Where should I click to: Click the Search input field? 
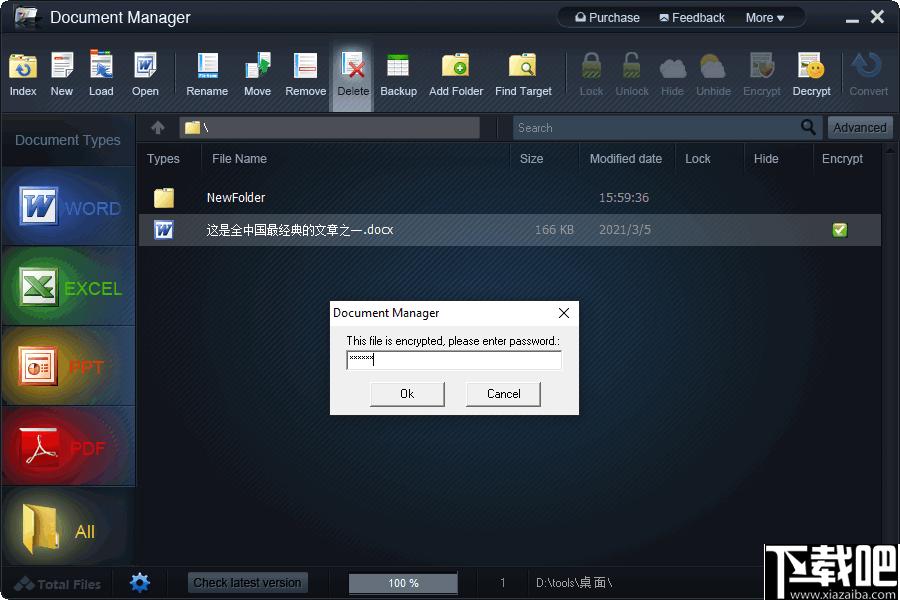[x=657, y=127]
